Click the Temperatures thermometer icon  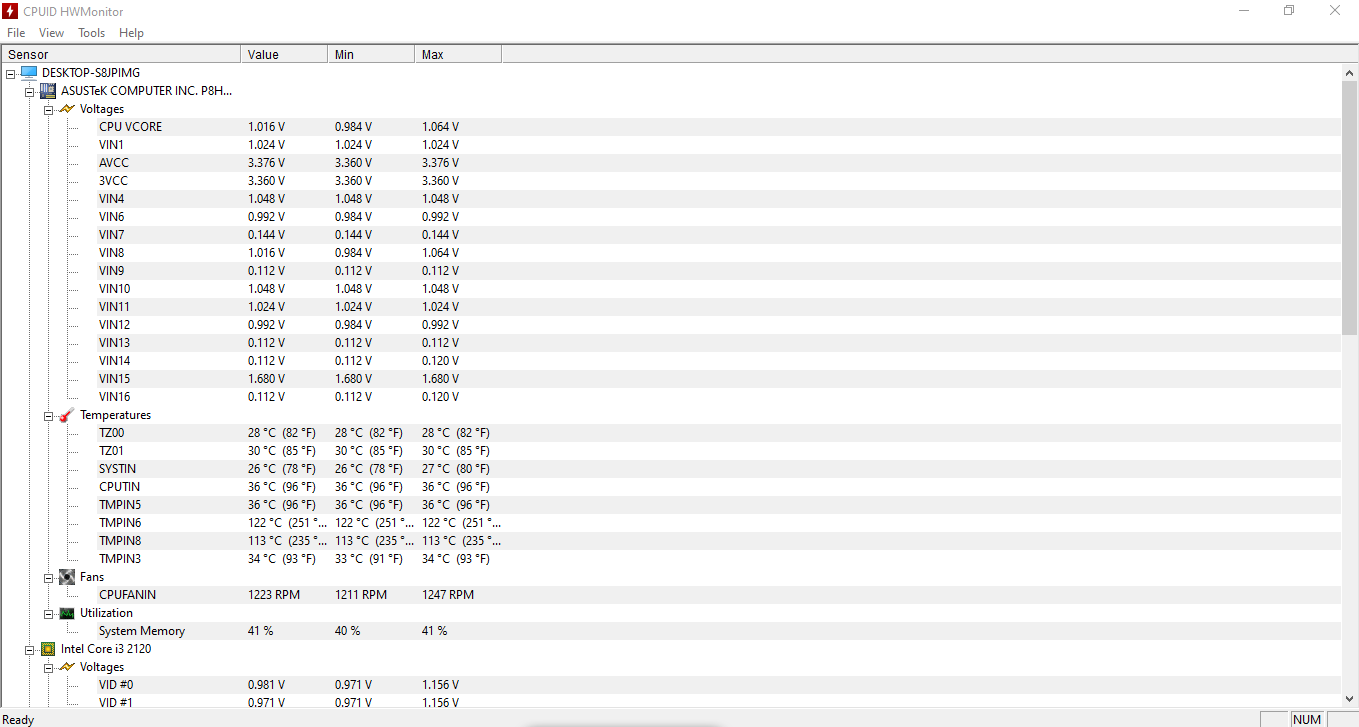pos(67,415)
